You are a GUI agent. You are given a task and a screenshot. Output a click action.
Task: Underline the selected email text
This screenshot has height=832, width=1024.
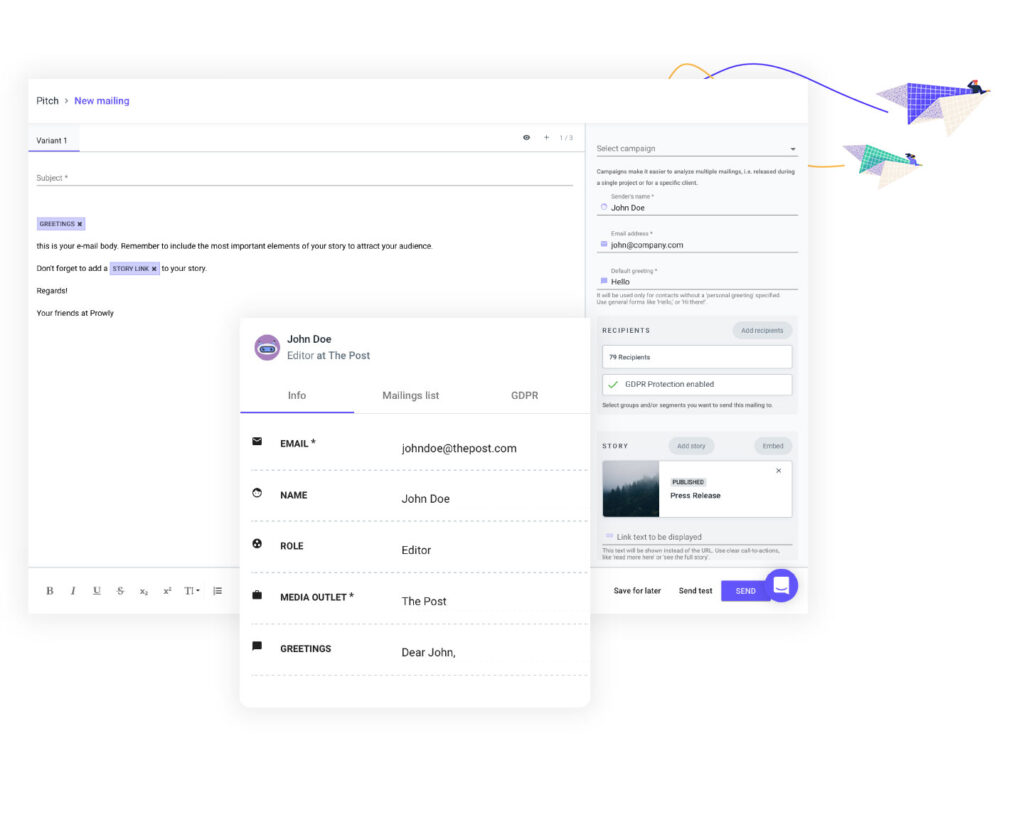[x=97, y=591]
